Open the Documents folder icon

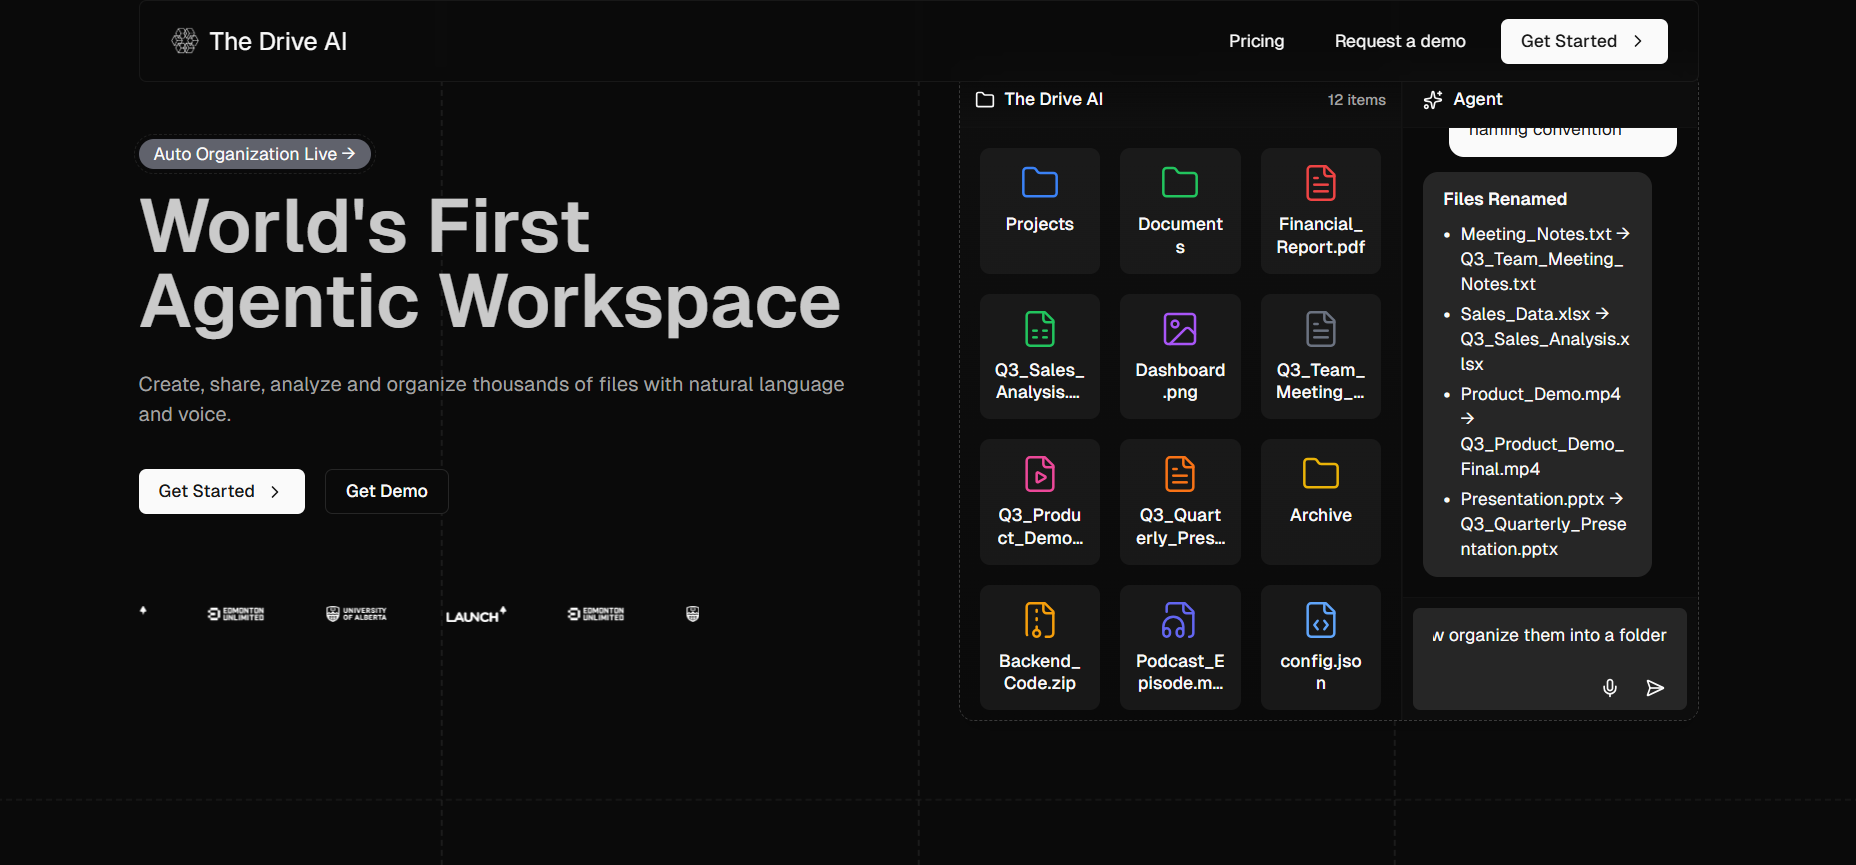[x=1180, y=183]
